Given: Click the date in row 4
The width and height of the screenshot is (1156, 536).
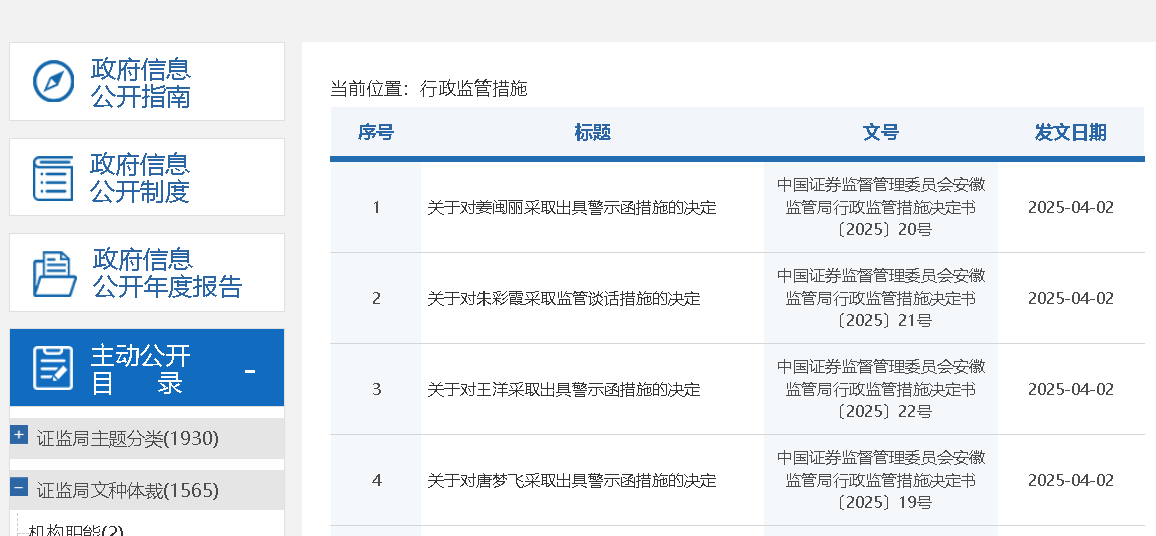Looking at the screenshot, I should (1070, 481).
